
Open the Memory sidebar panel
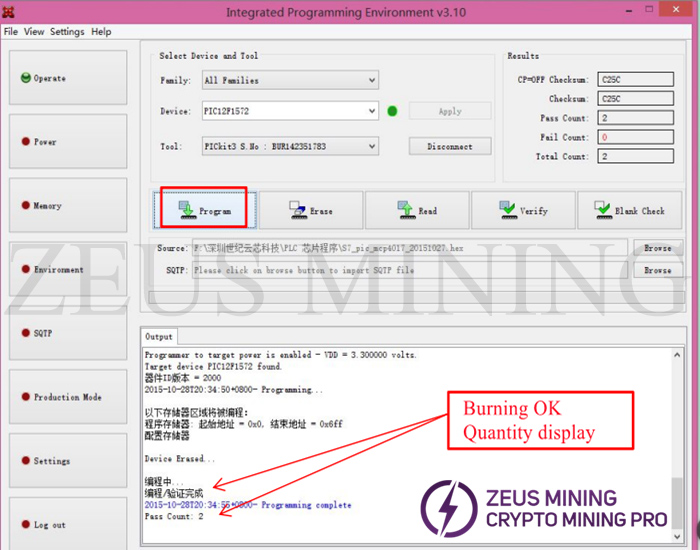point(67,206)
